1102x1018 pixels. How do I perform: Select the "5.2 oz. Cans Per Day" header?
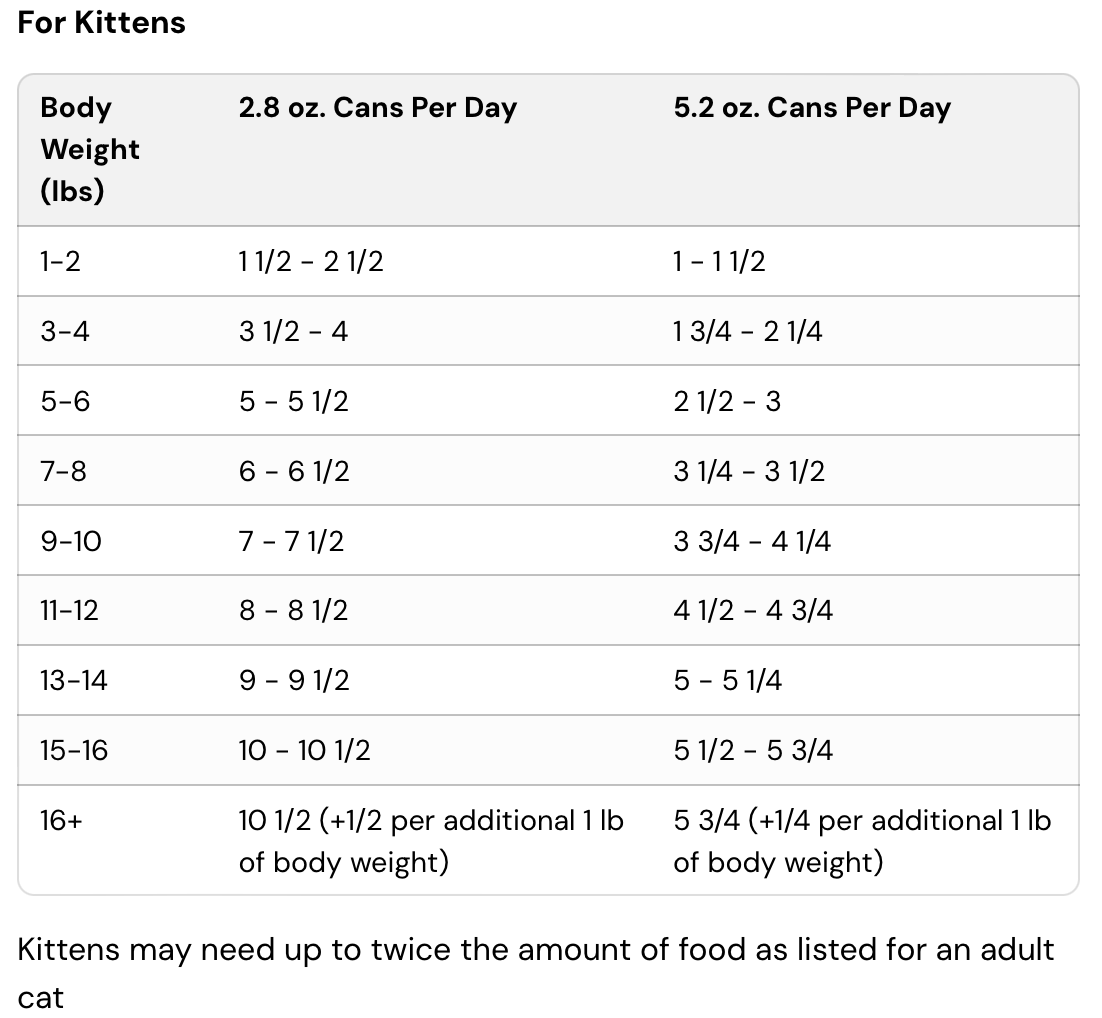pyautogui.click(x=811, y=108)
